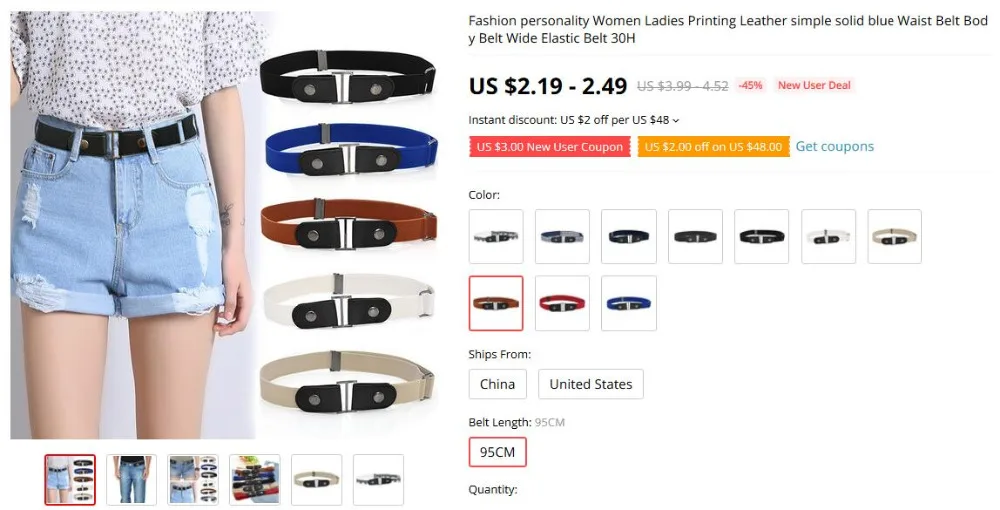This screenshot has height=510, width=1000.
Task: Click the Get coupons link
Action: pyautogui.click(x=834, y=146)
